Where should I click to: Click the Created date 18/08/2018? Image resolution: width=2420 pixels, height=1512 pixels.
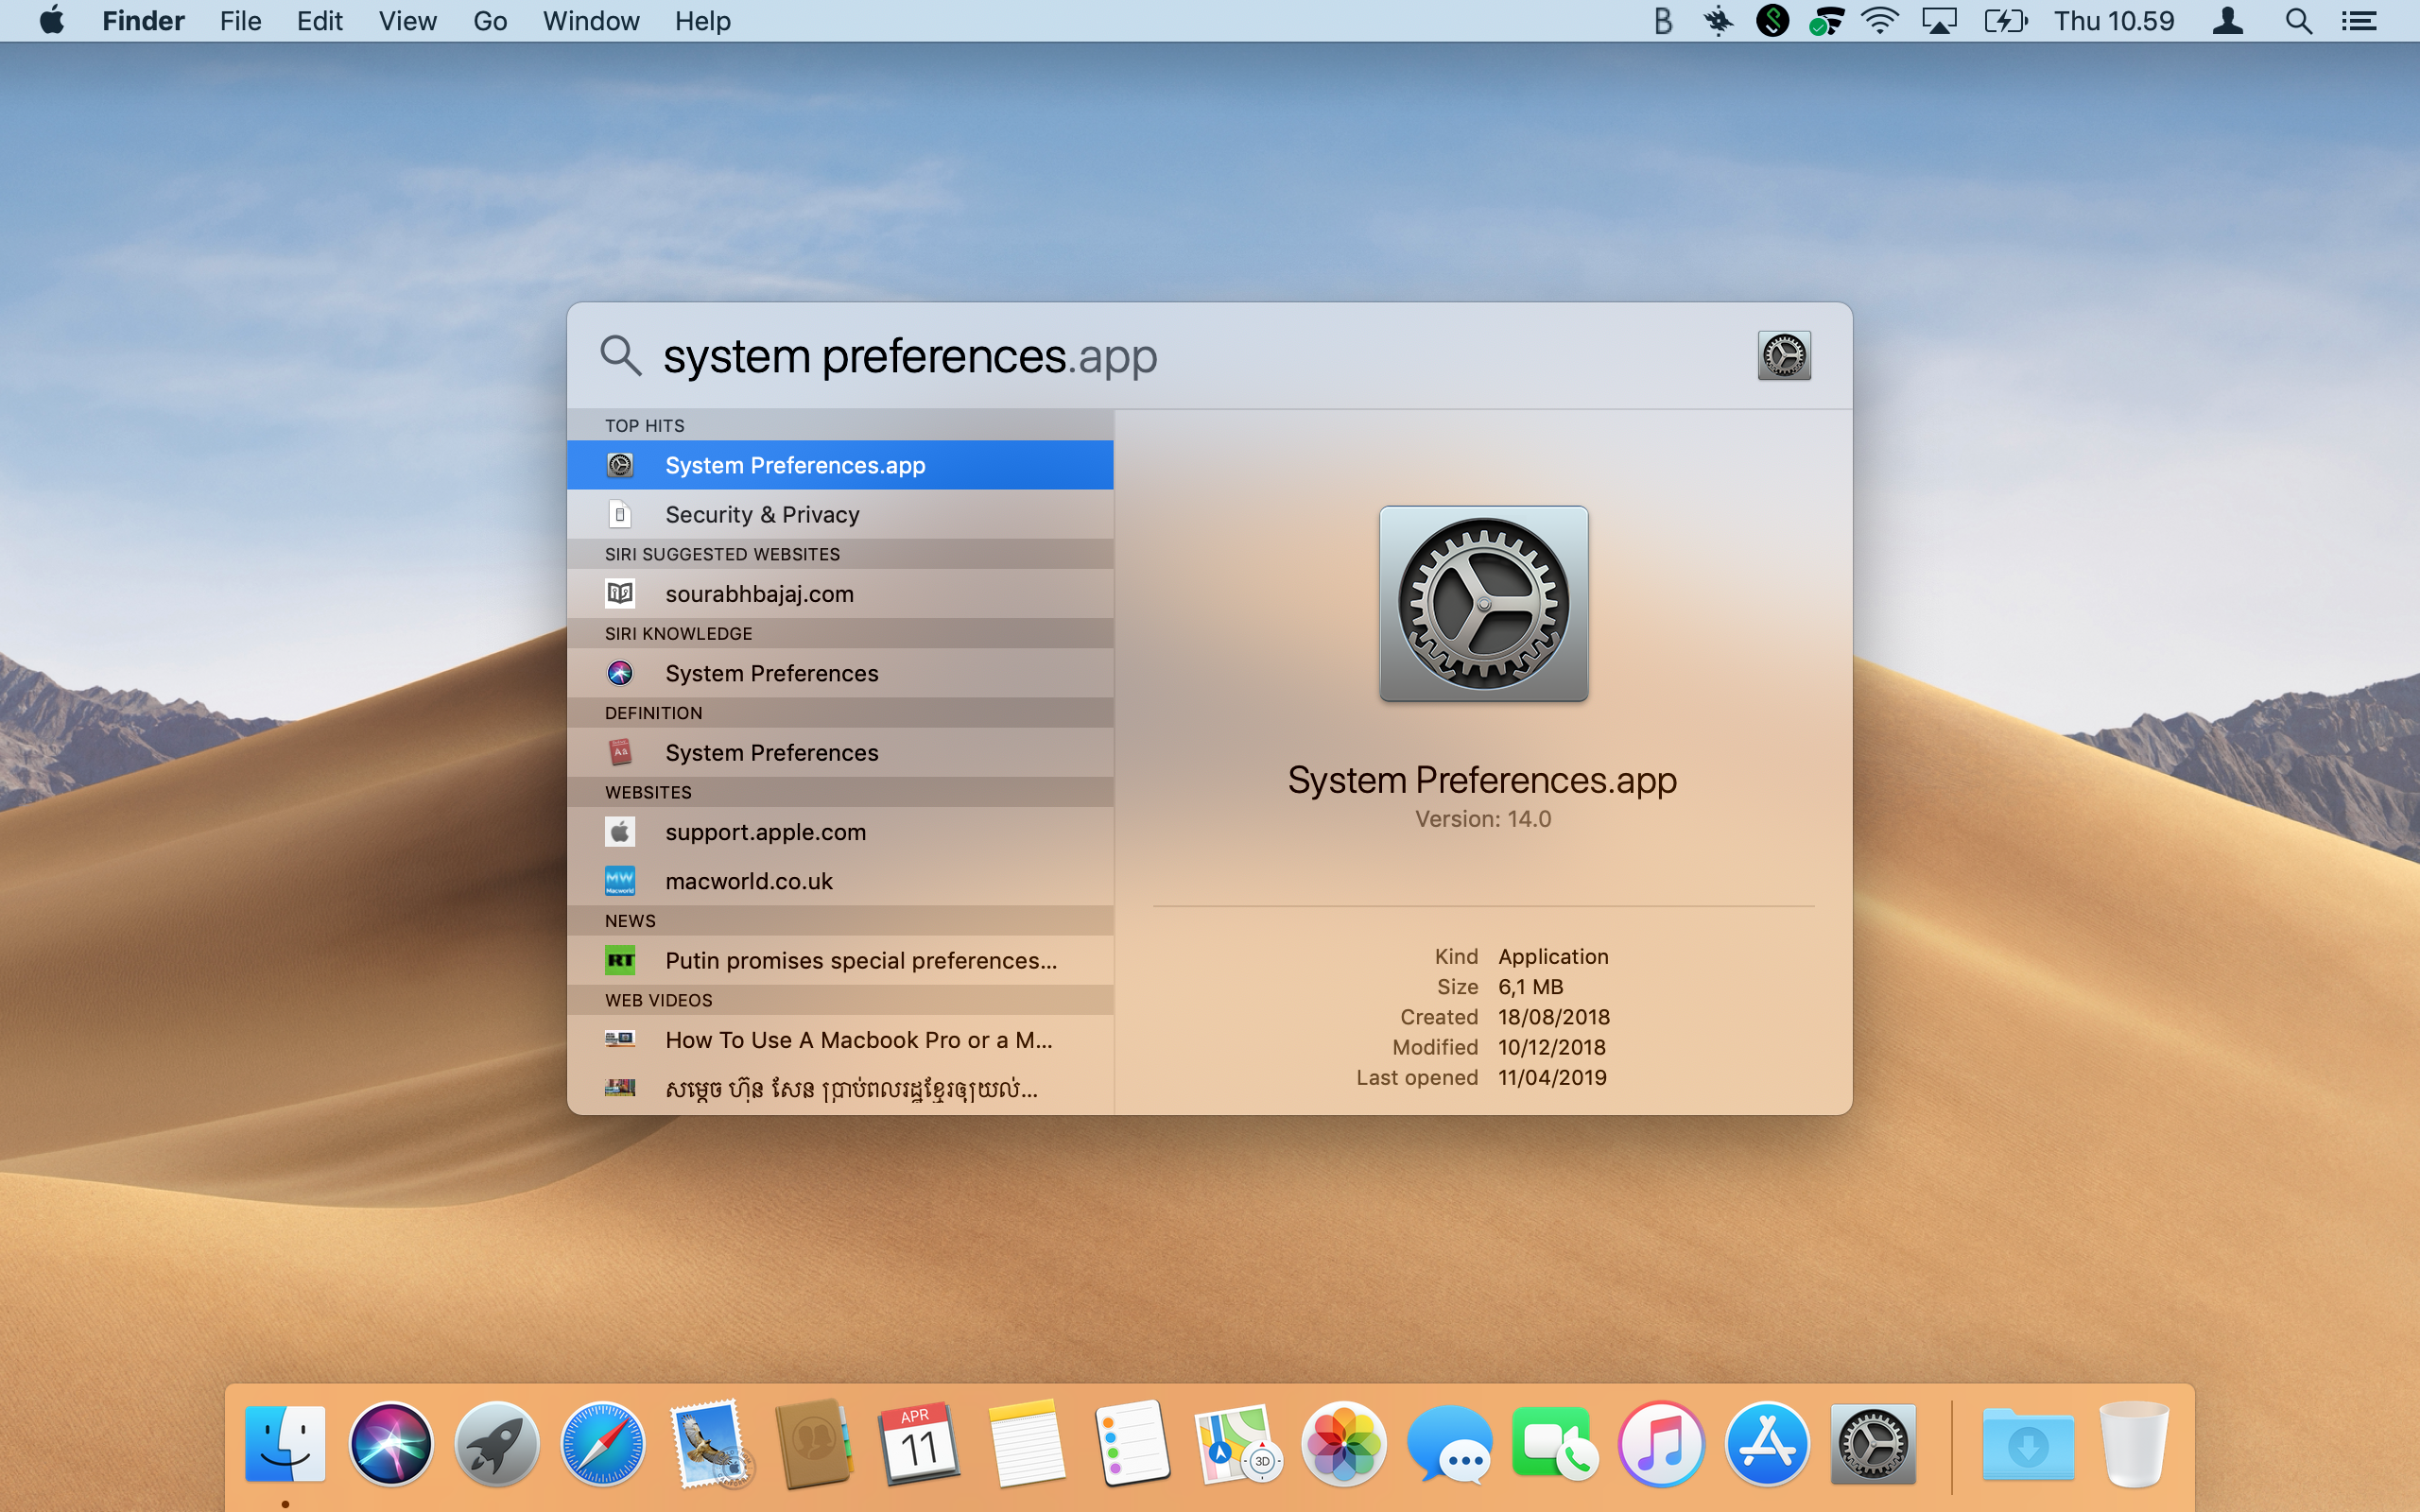(x=1554, y=1017)
